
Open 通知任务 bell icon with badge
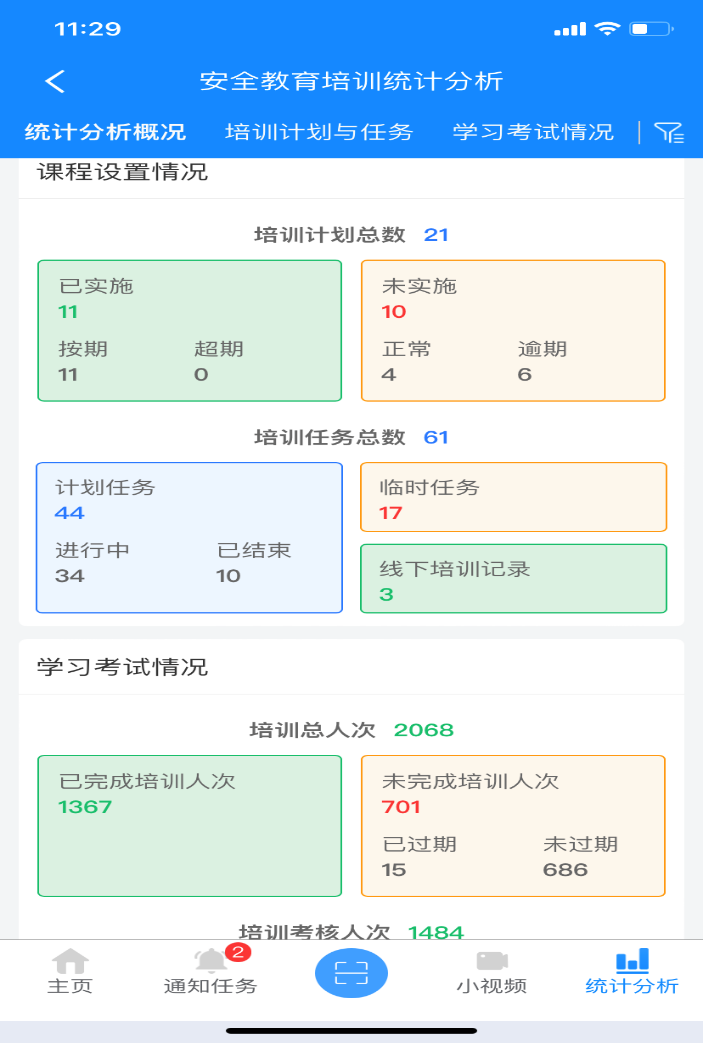(x=211, y=962)
